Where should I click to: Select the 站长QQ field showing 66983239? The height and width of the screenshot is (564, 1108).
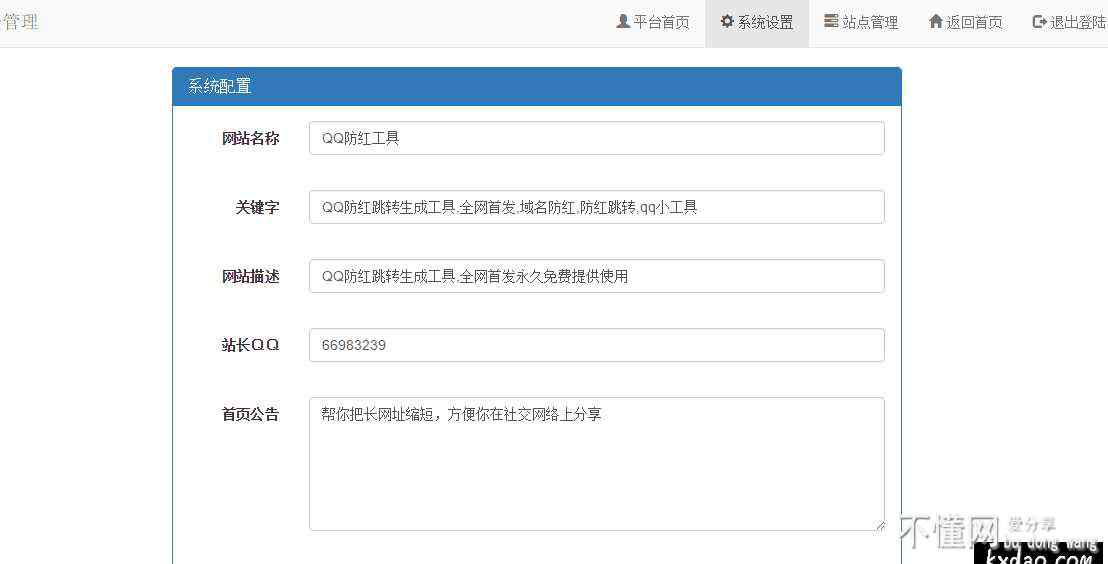click(x=596, y=345)
